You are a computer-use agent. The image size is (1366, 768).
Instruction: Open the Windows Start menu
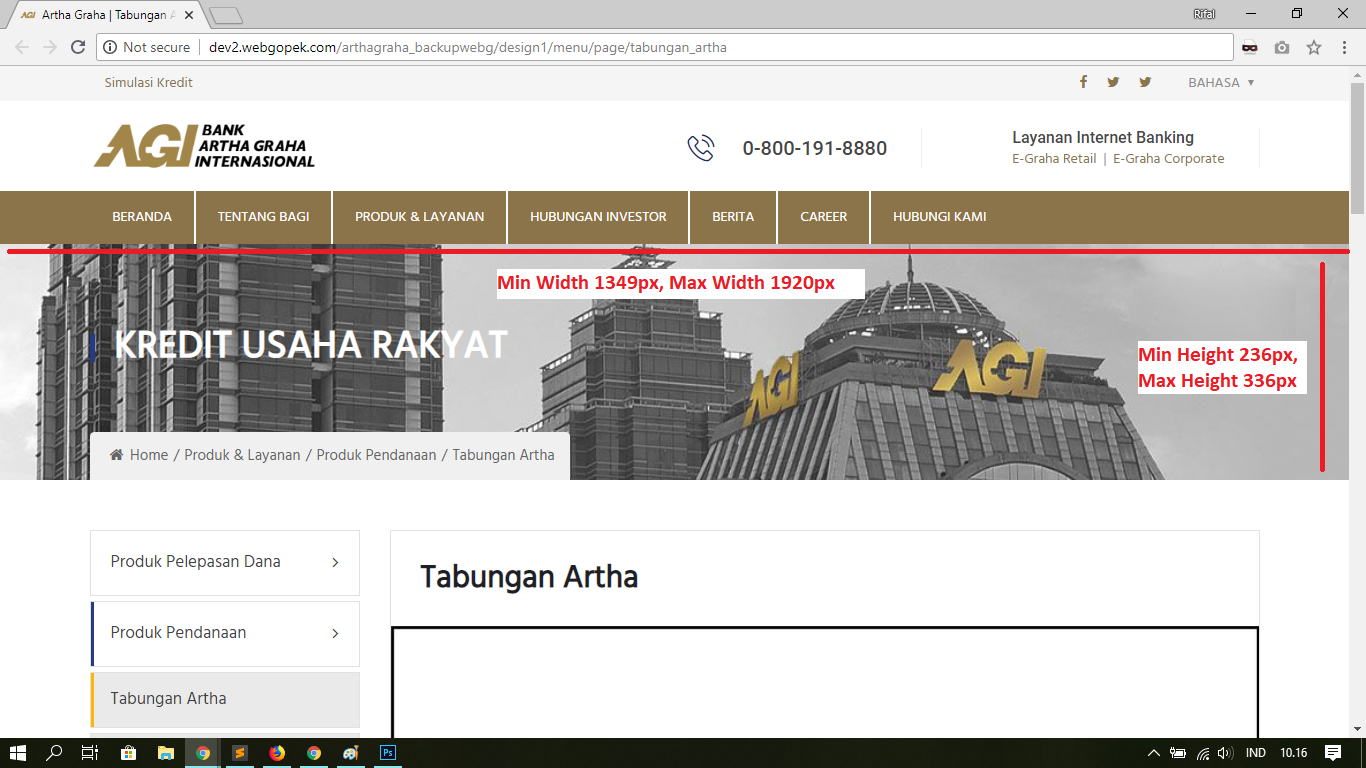pos(18,753)
